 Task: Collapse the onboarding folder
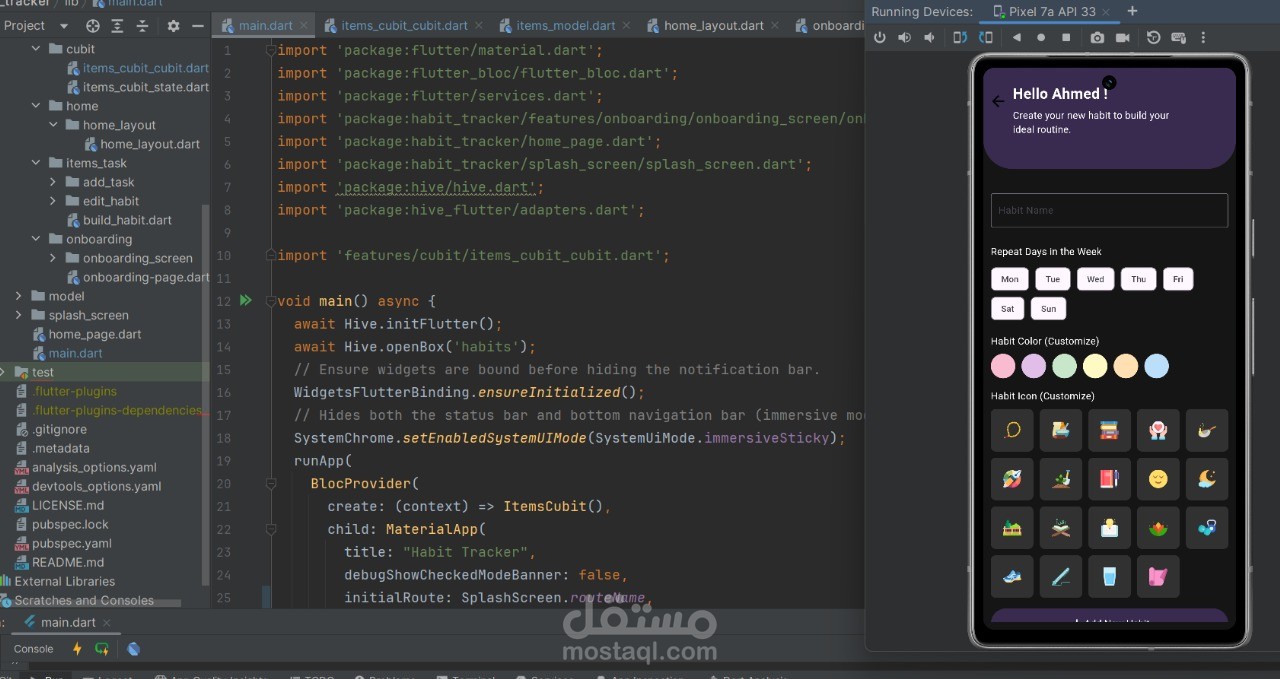pos(36,239)
